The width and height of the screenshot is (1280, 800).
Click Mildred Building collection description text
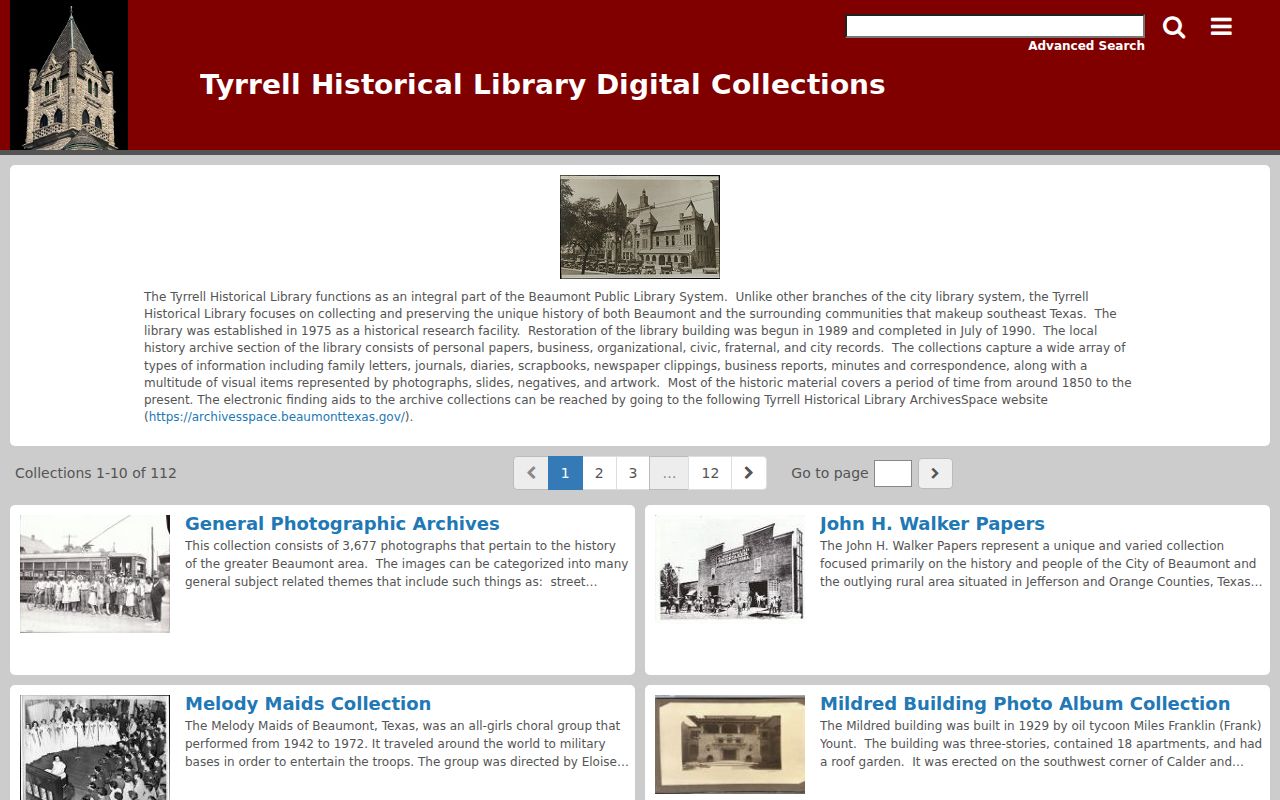tap(1041, 743)
